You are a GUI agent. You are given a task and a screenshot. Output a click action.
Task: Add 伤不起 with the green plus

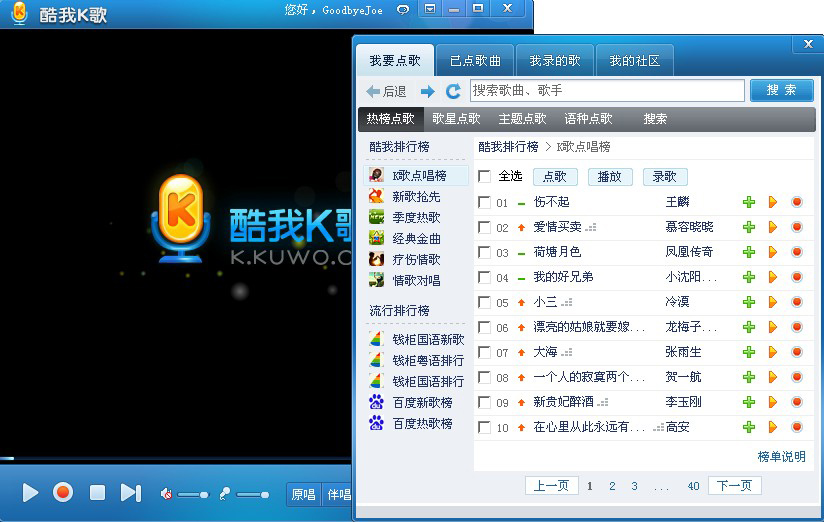pyautogui.click(x=749, y=202)
